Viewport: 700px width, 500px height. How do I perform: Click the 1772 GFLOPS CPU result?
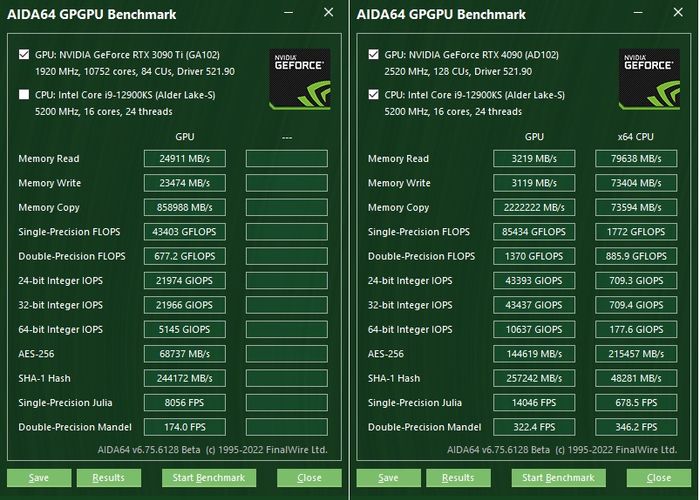[x=636, y=232]
